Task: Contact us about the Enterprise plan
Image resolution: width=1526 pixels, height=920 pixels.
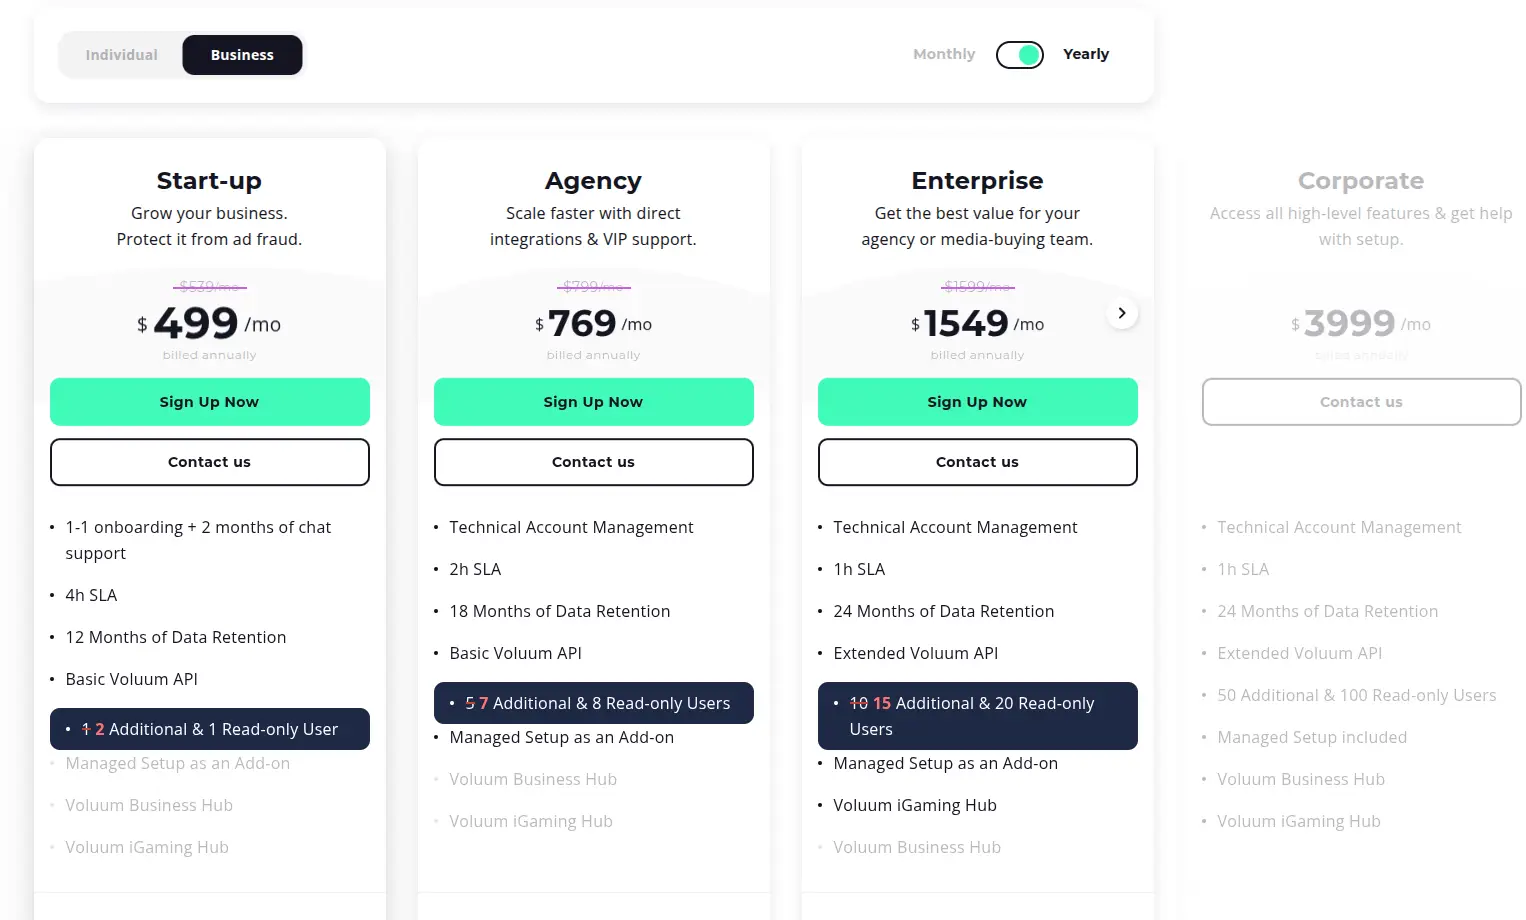Action: pyautogui.click(x=977, y=462)
